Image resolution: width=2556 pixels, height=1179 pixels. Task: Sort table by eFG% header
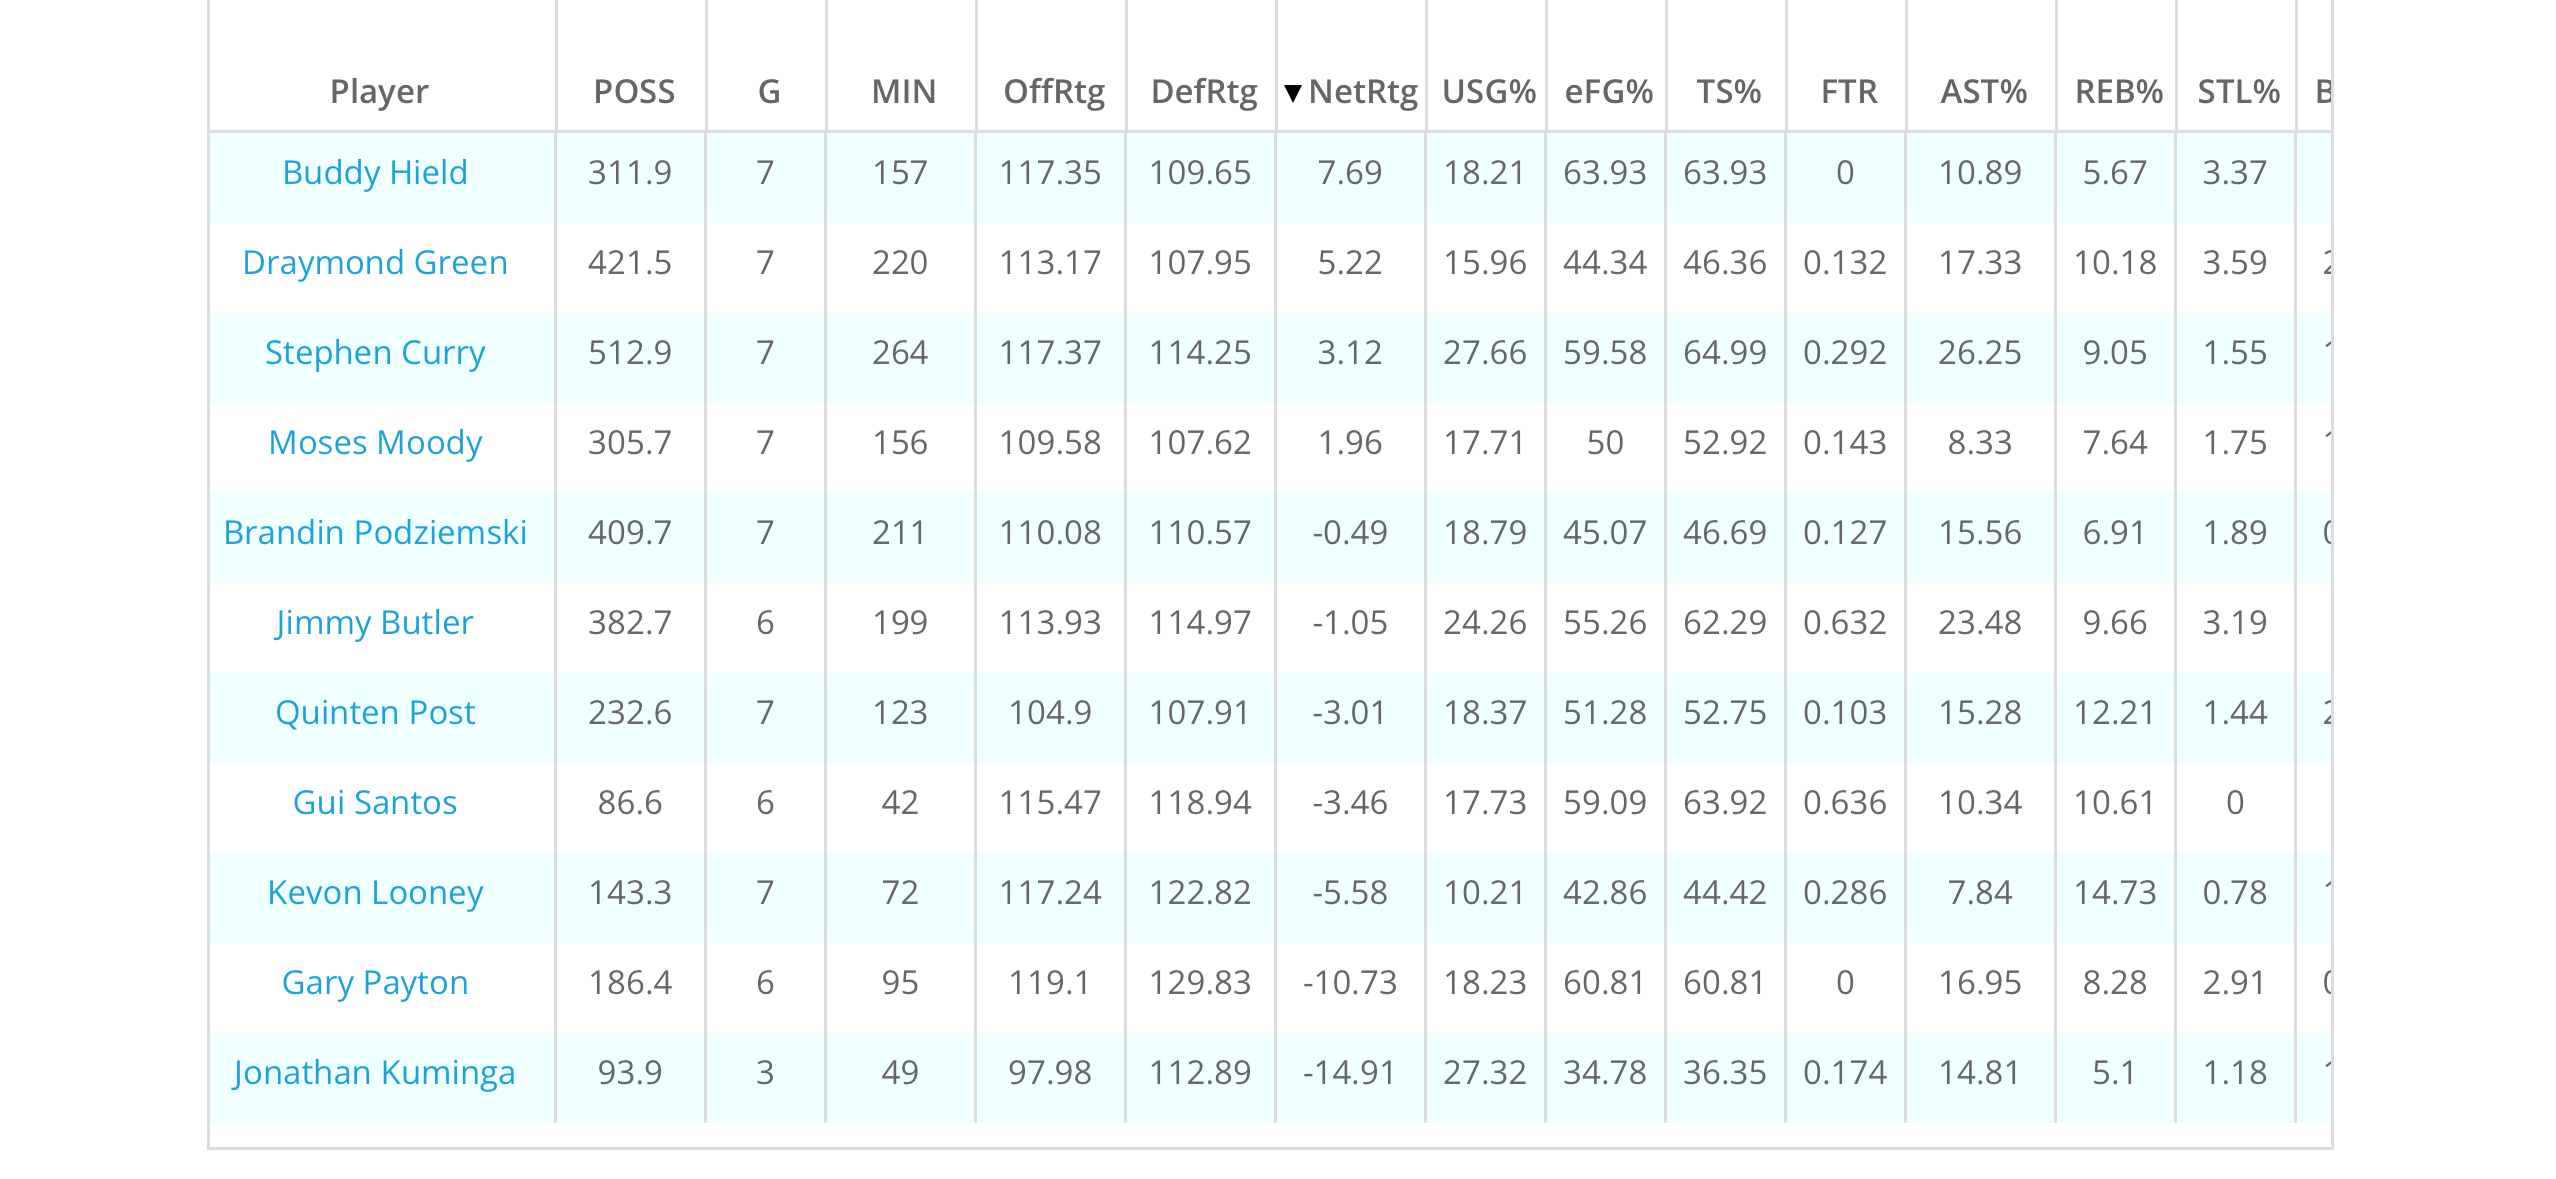1608,92
